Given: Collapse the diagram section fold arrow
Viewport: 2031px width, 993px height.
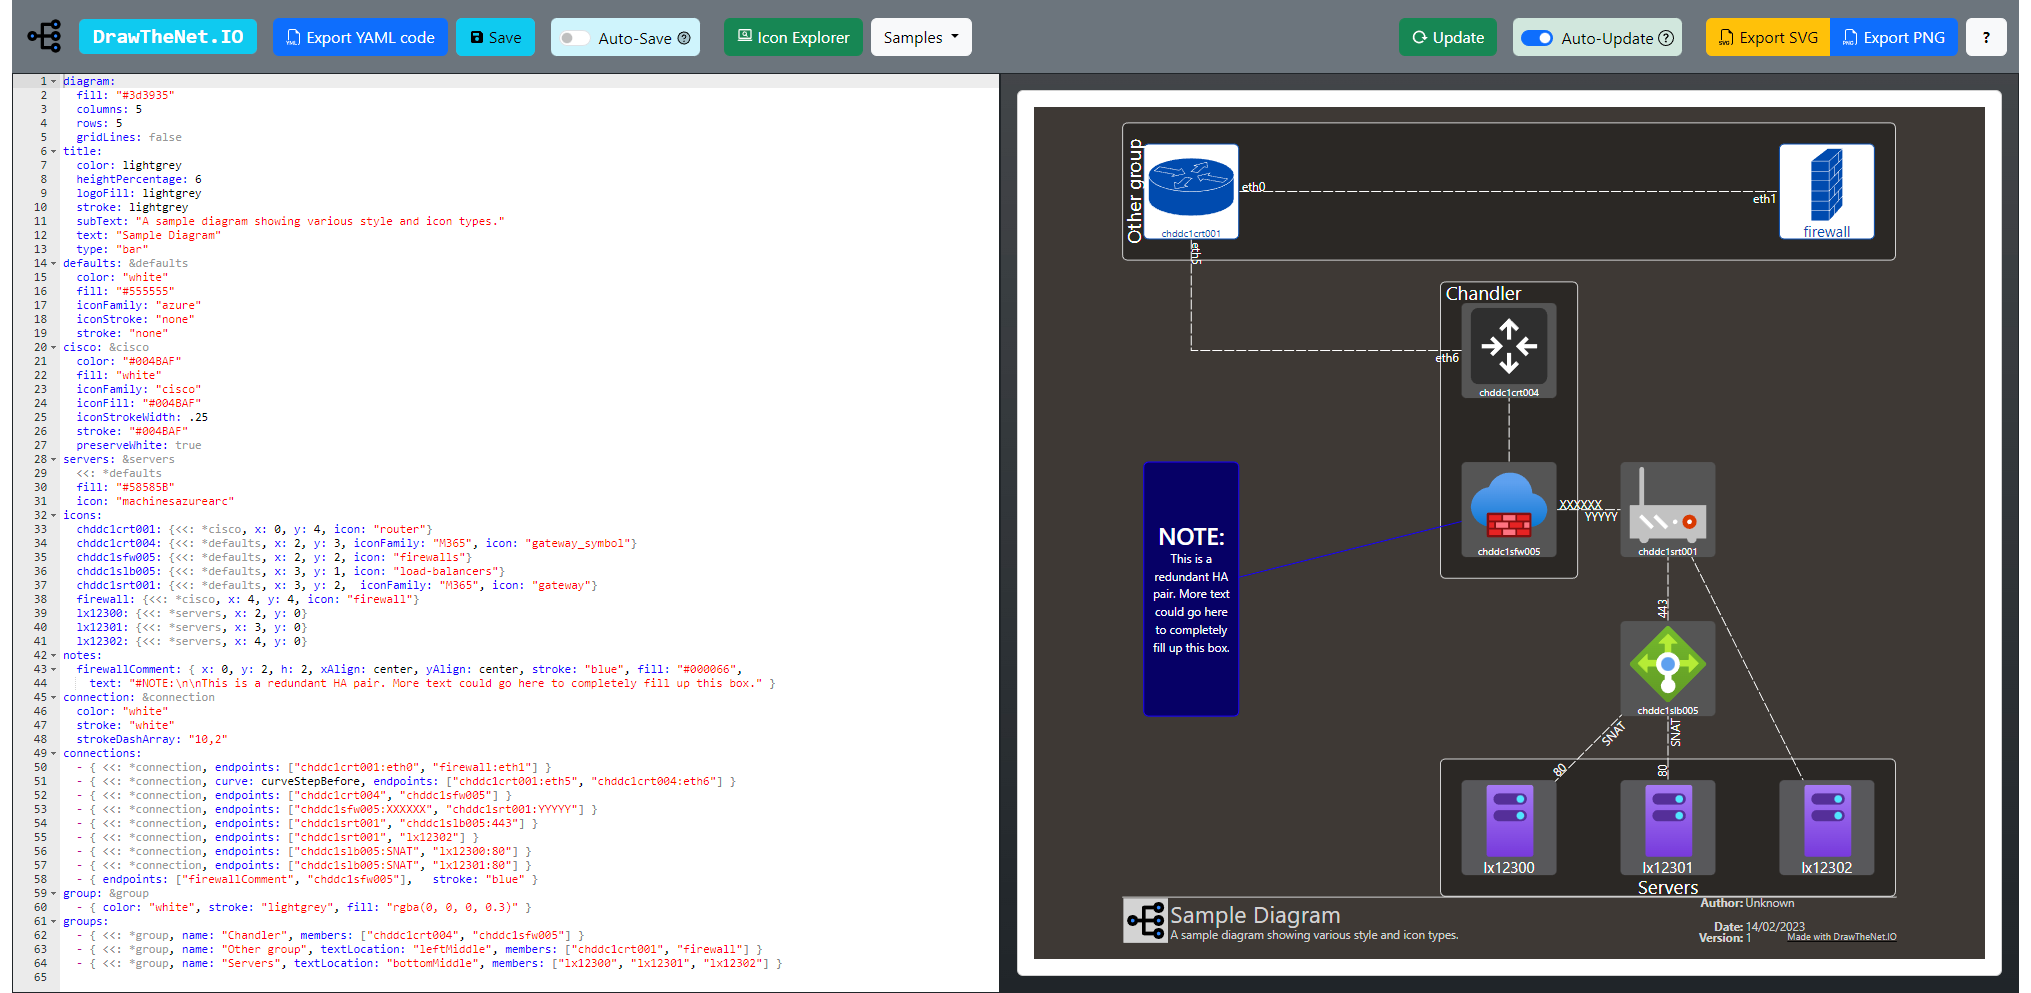Looking at the screenshot, I should [x=53, y=81].
